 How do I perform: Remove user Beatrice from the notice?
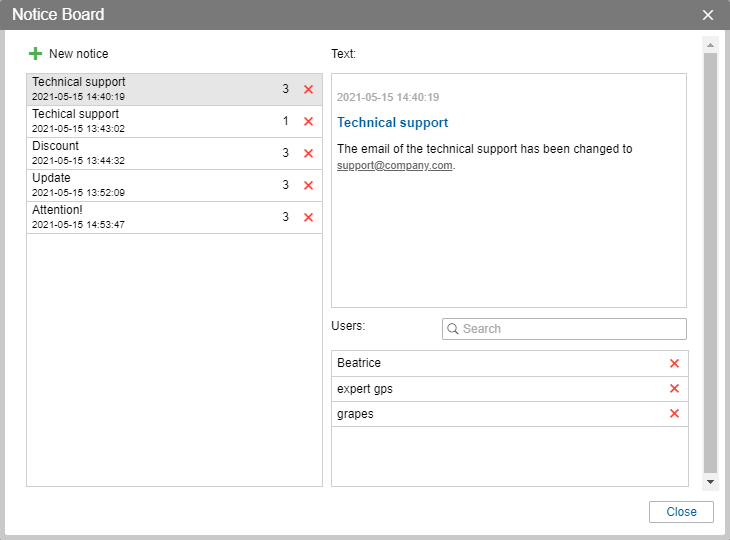coord(674,363)
